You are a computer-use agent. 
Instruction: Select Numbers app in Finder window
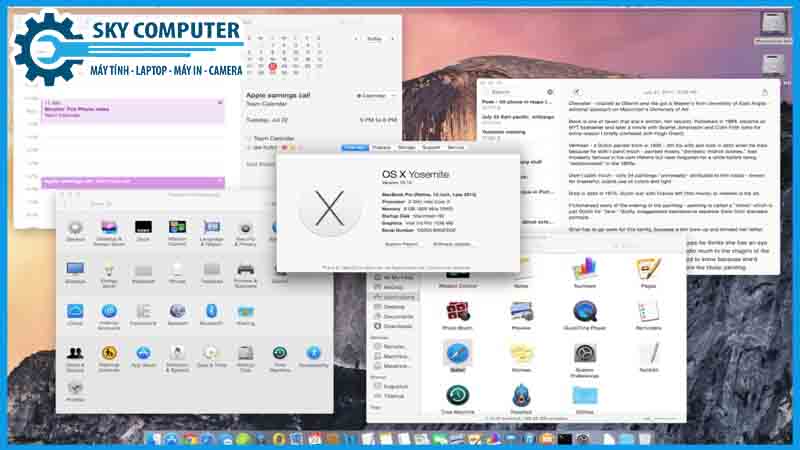click(585, 273)
